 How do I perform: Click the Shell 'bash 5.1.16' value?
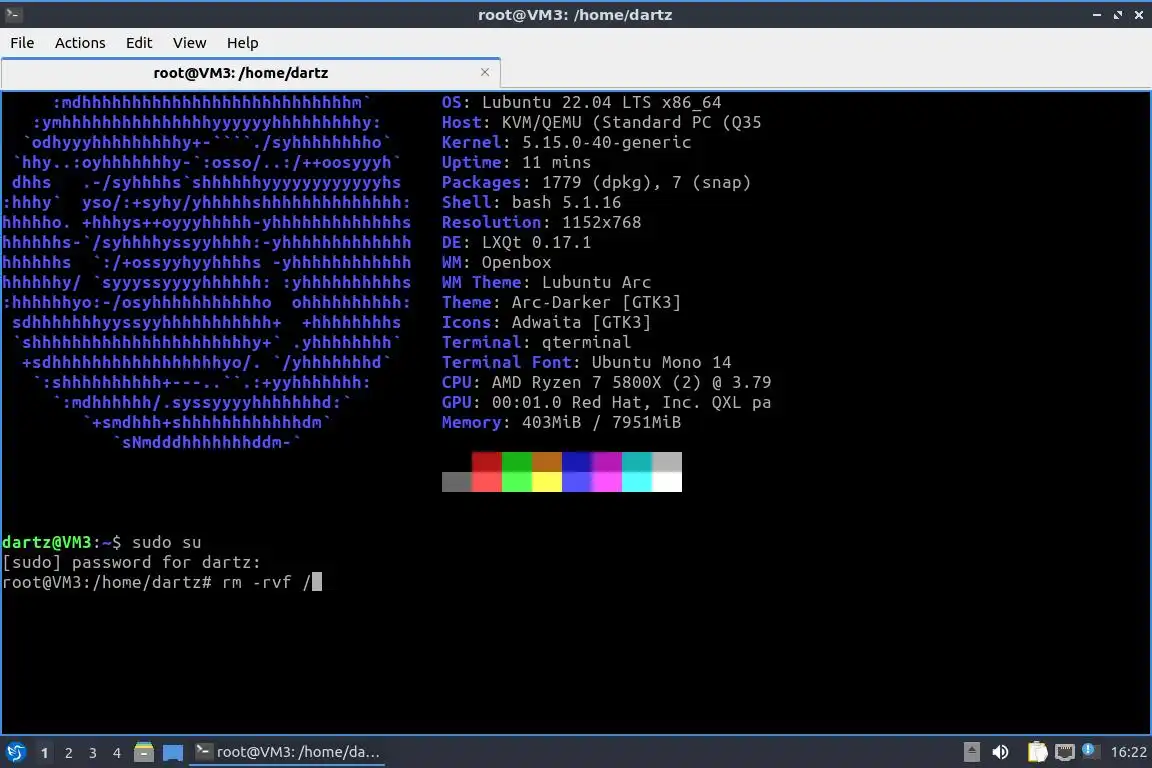pyautogui.click(x=566, y=202)
